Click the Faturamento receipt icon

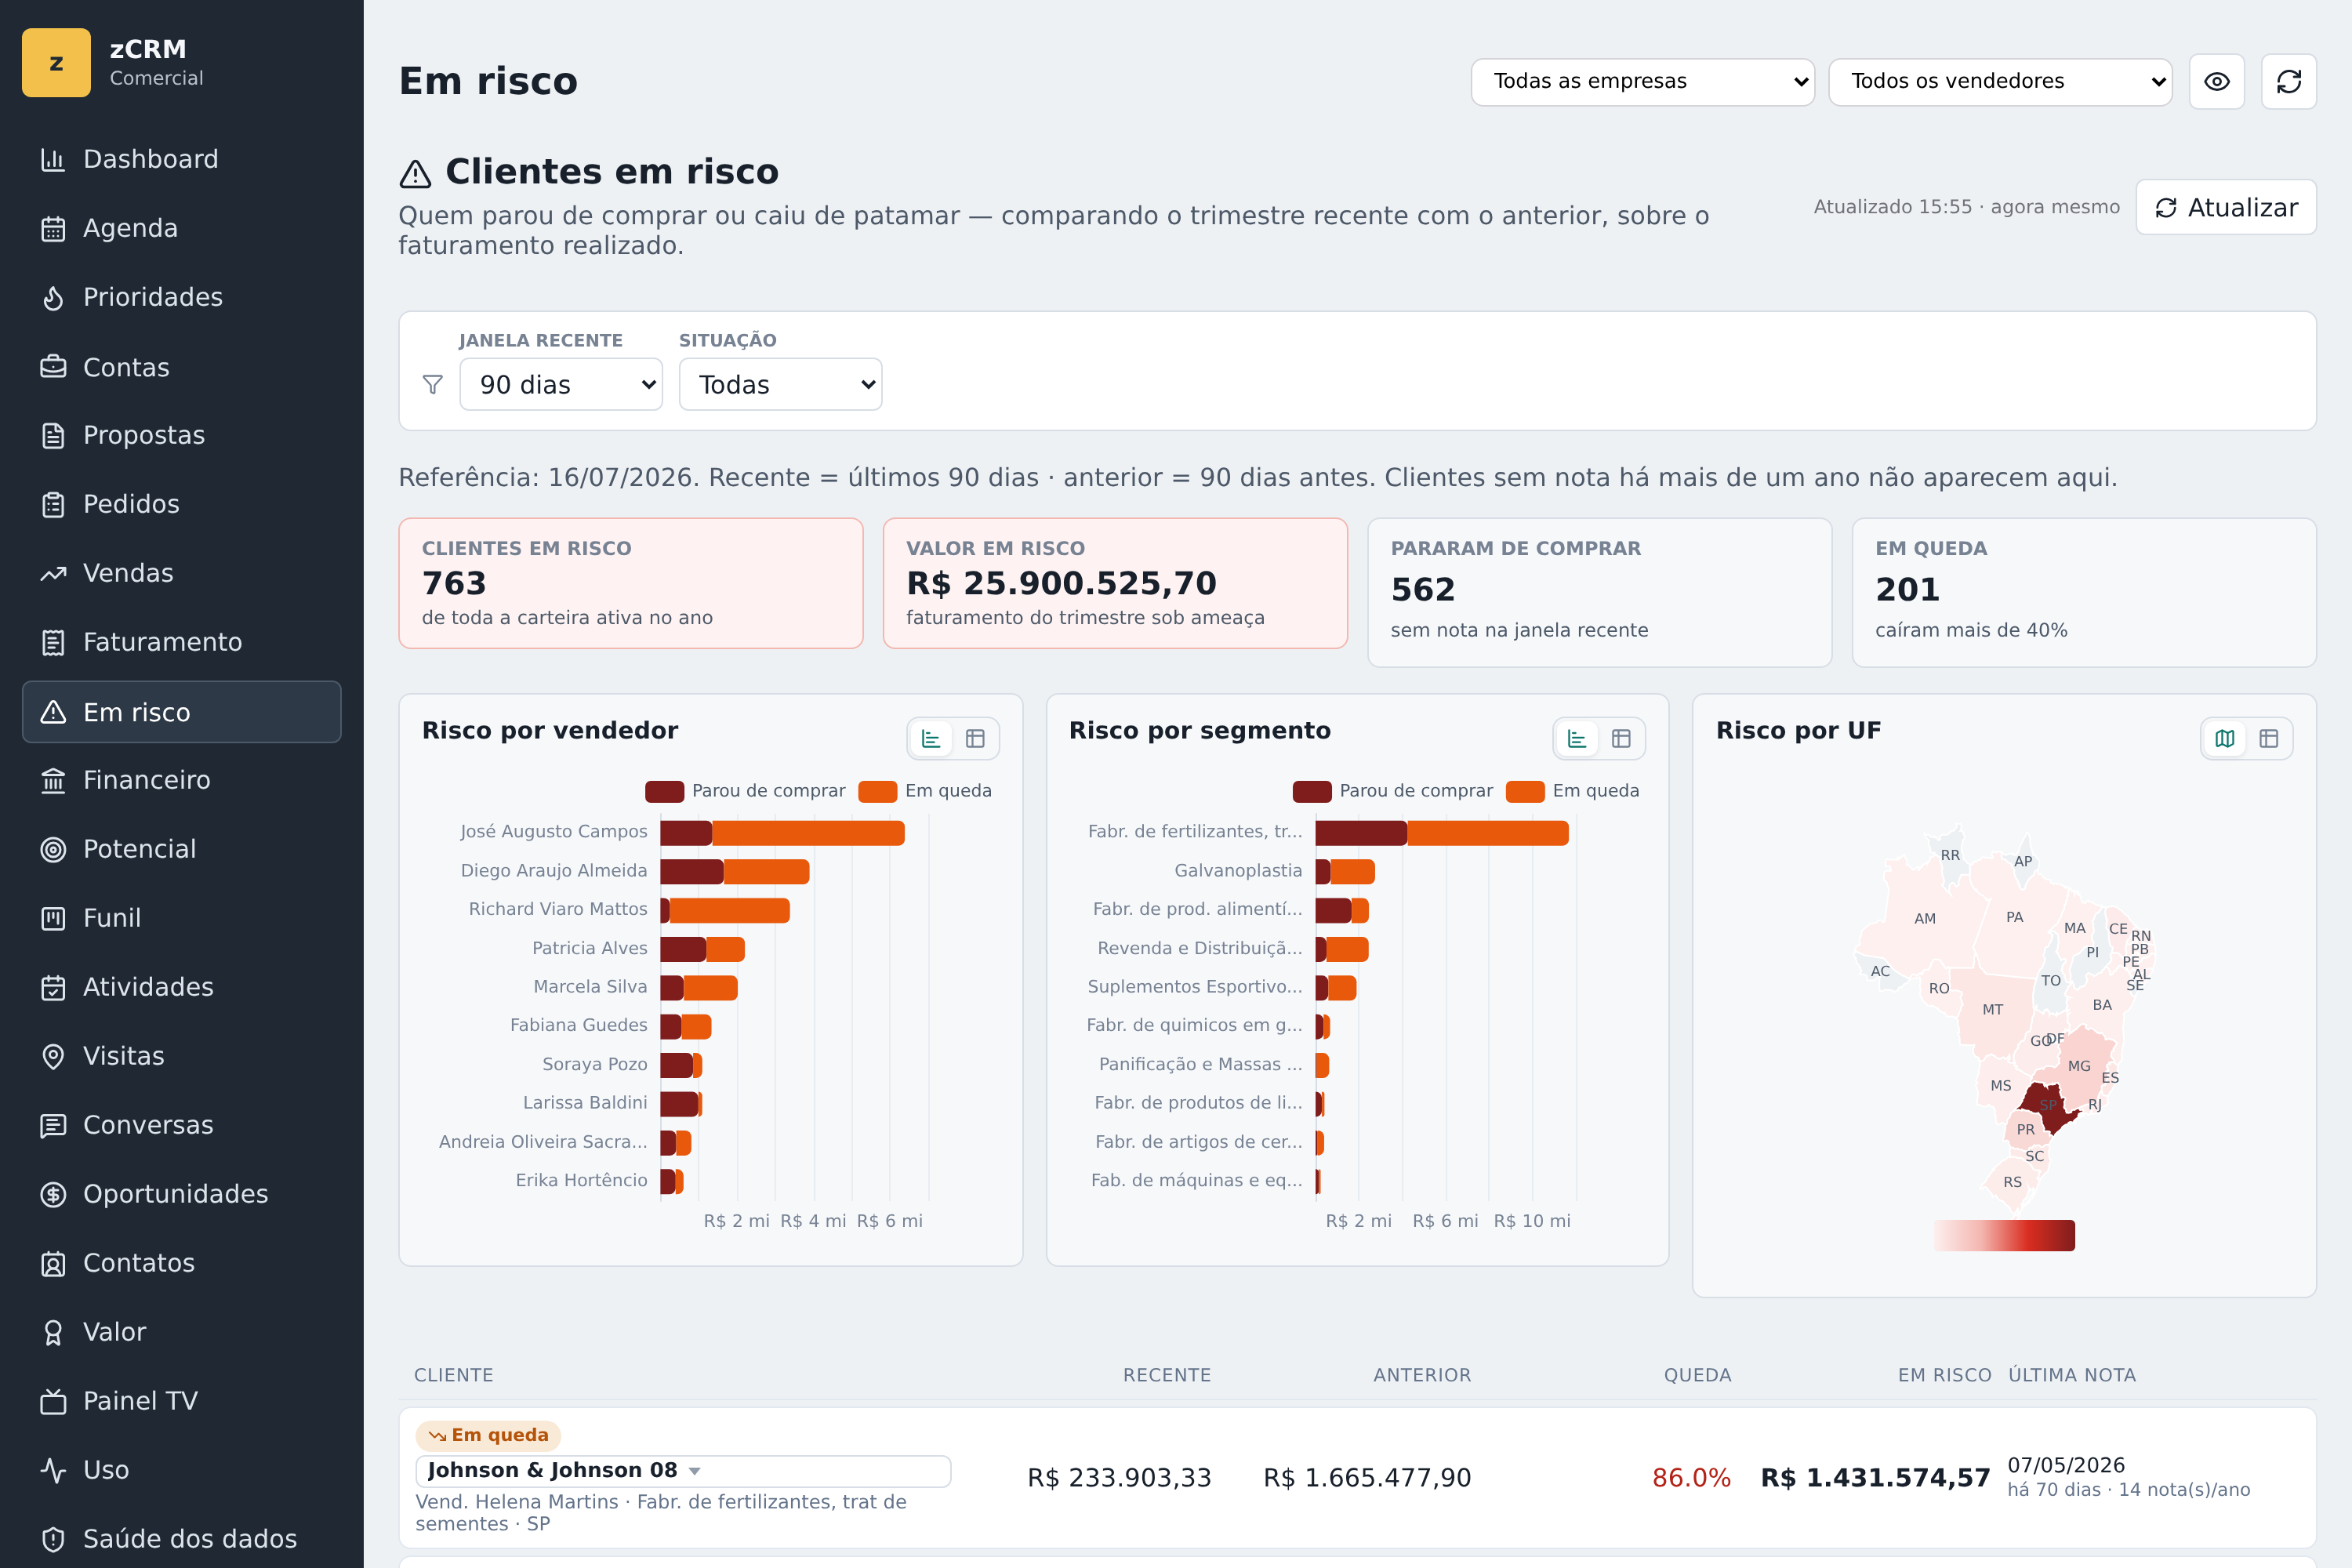point(53,642)
